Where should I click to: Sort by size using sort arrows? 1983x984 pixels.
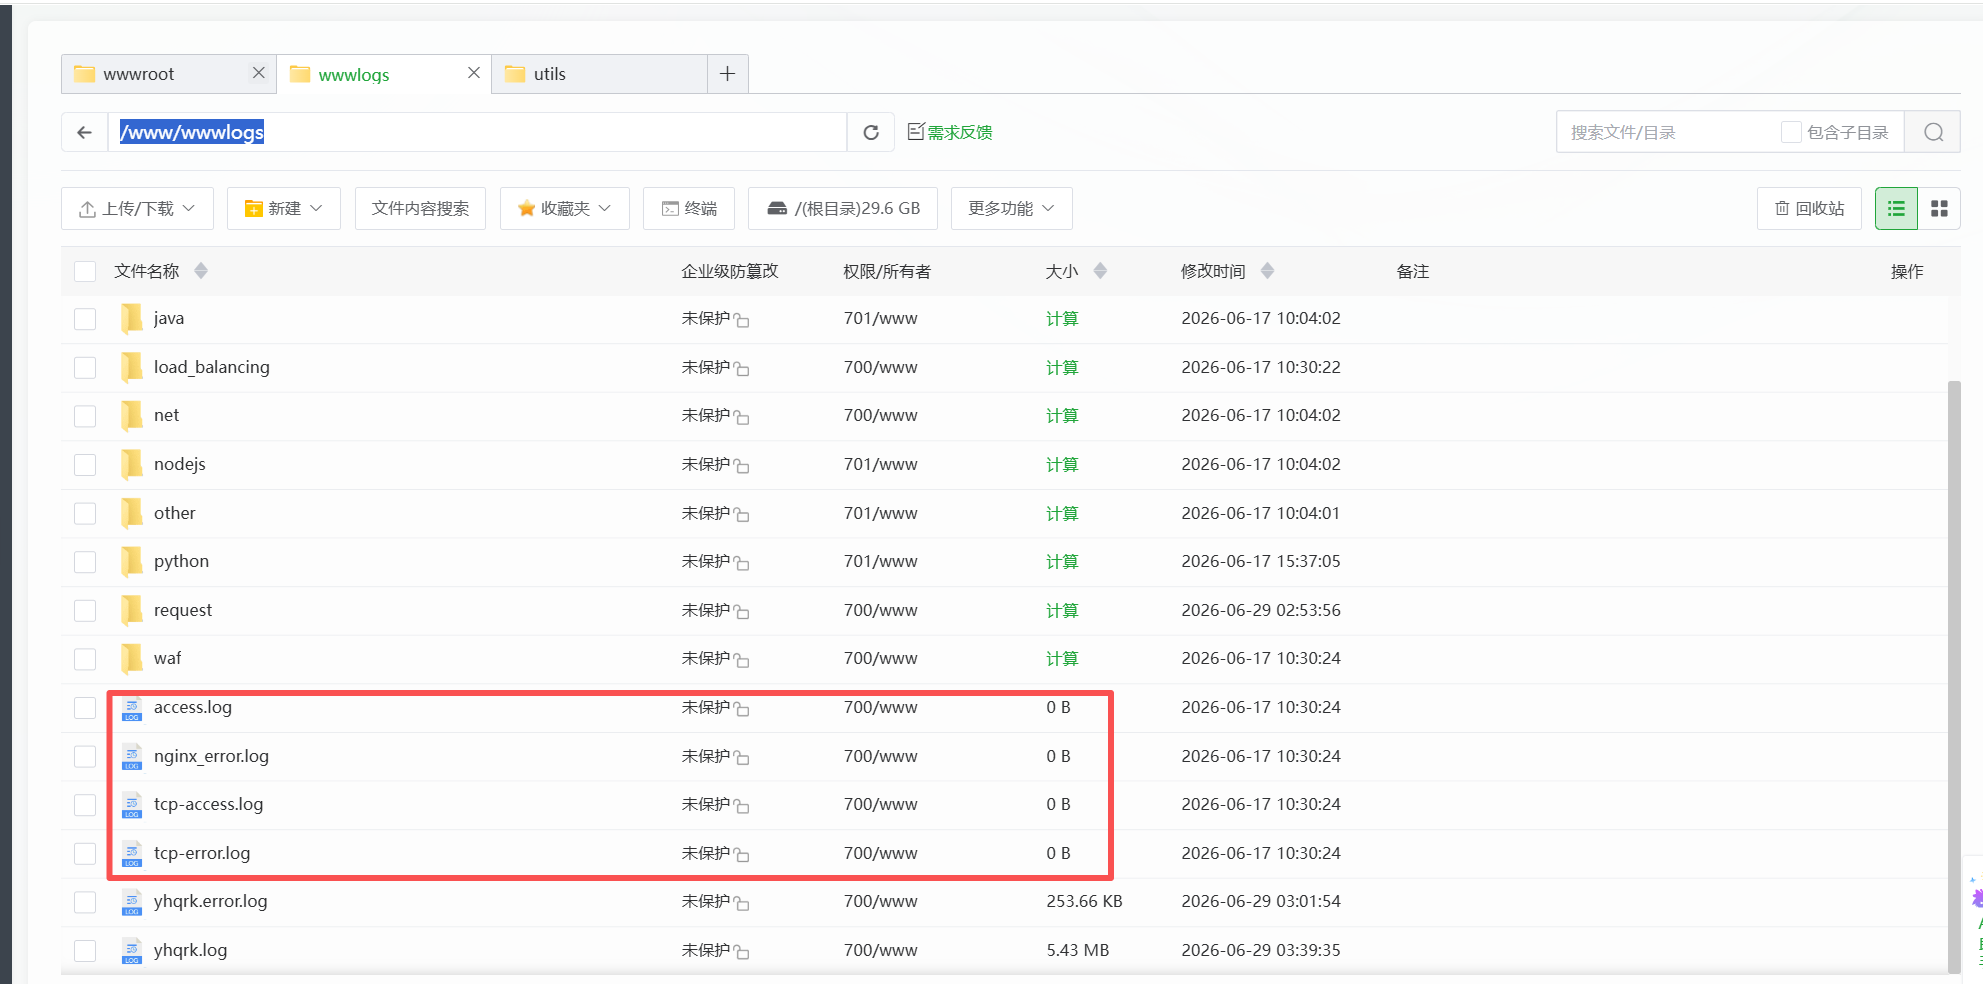coord(1100,271)
